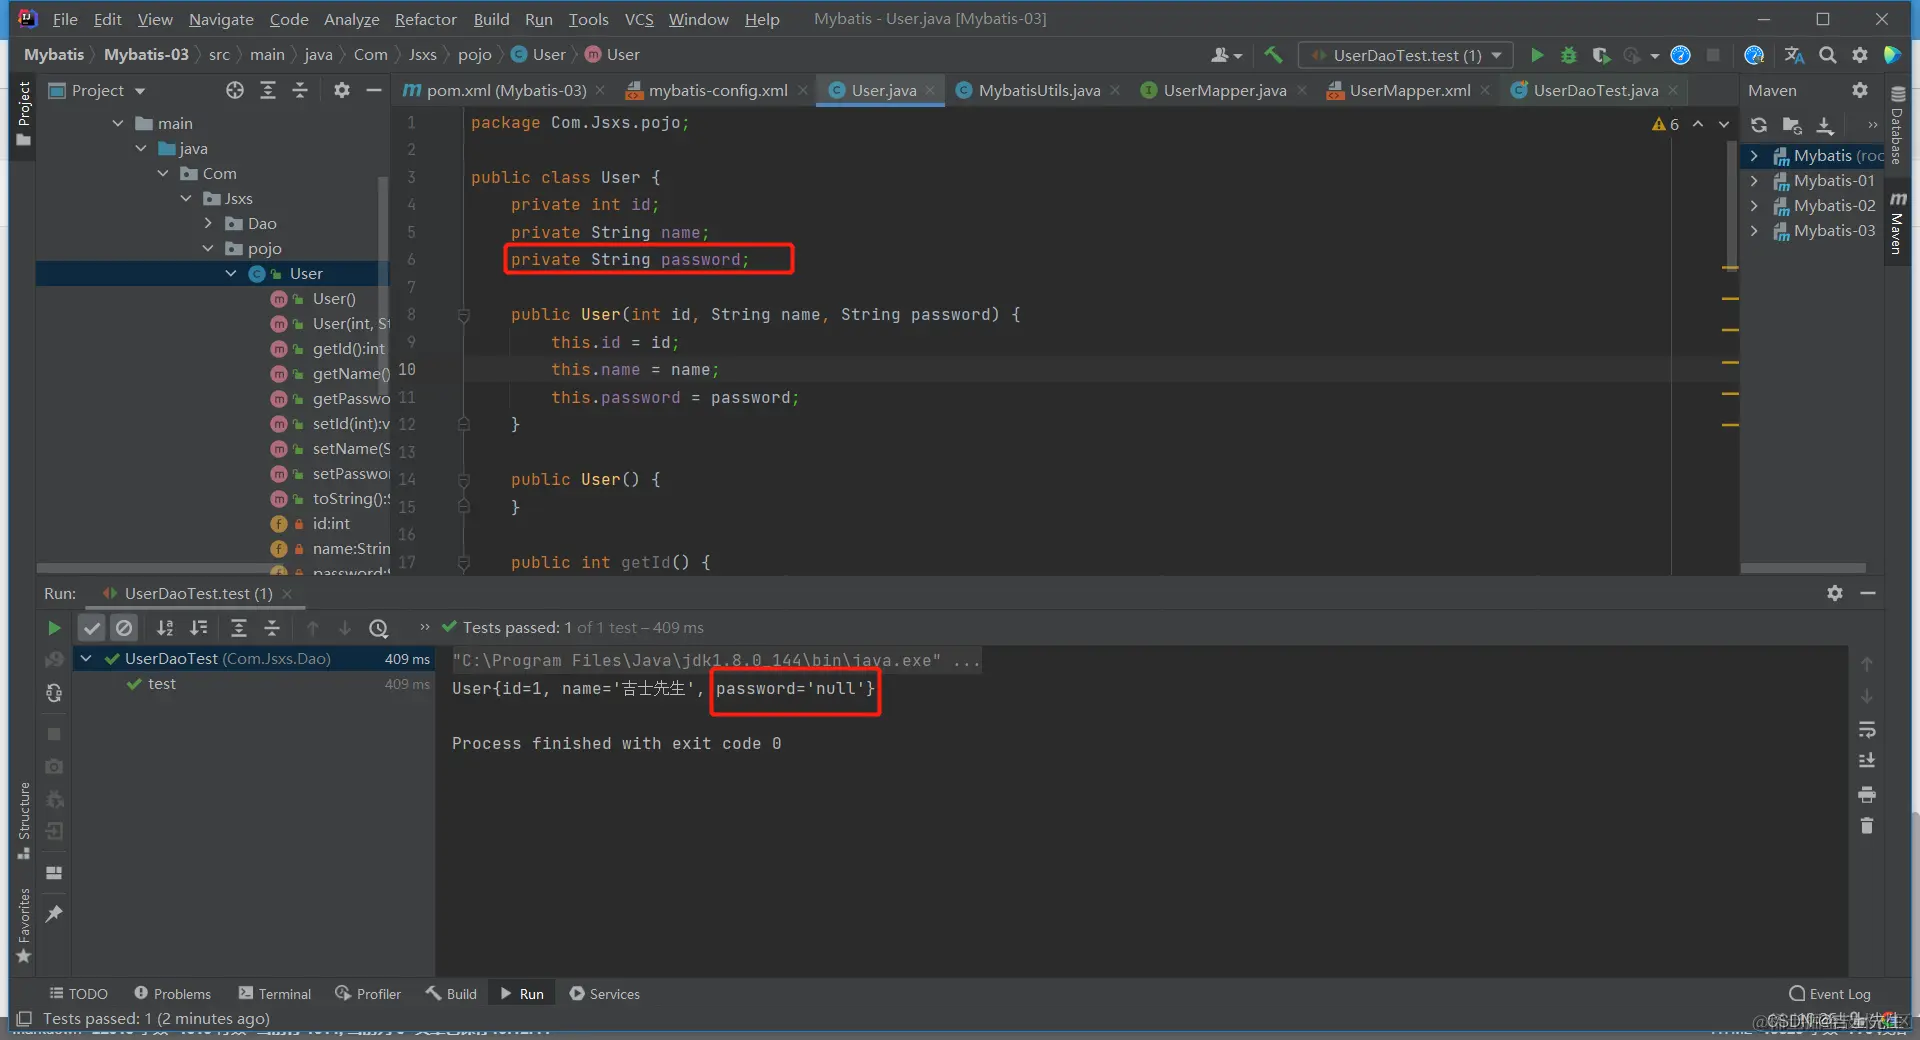Toggle showing ignored tests
The image size is (1920, 1040).
click(x=124, y=628)
